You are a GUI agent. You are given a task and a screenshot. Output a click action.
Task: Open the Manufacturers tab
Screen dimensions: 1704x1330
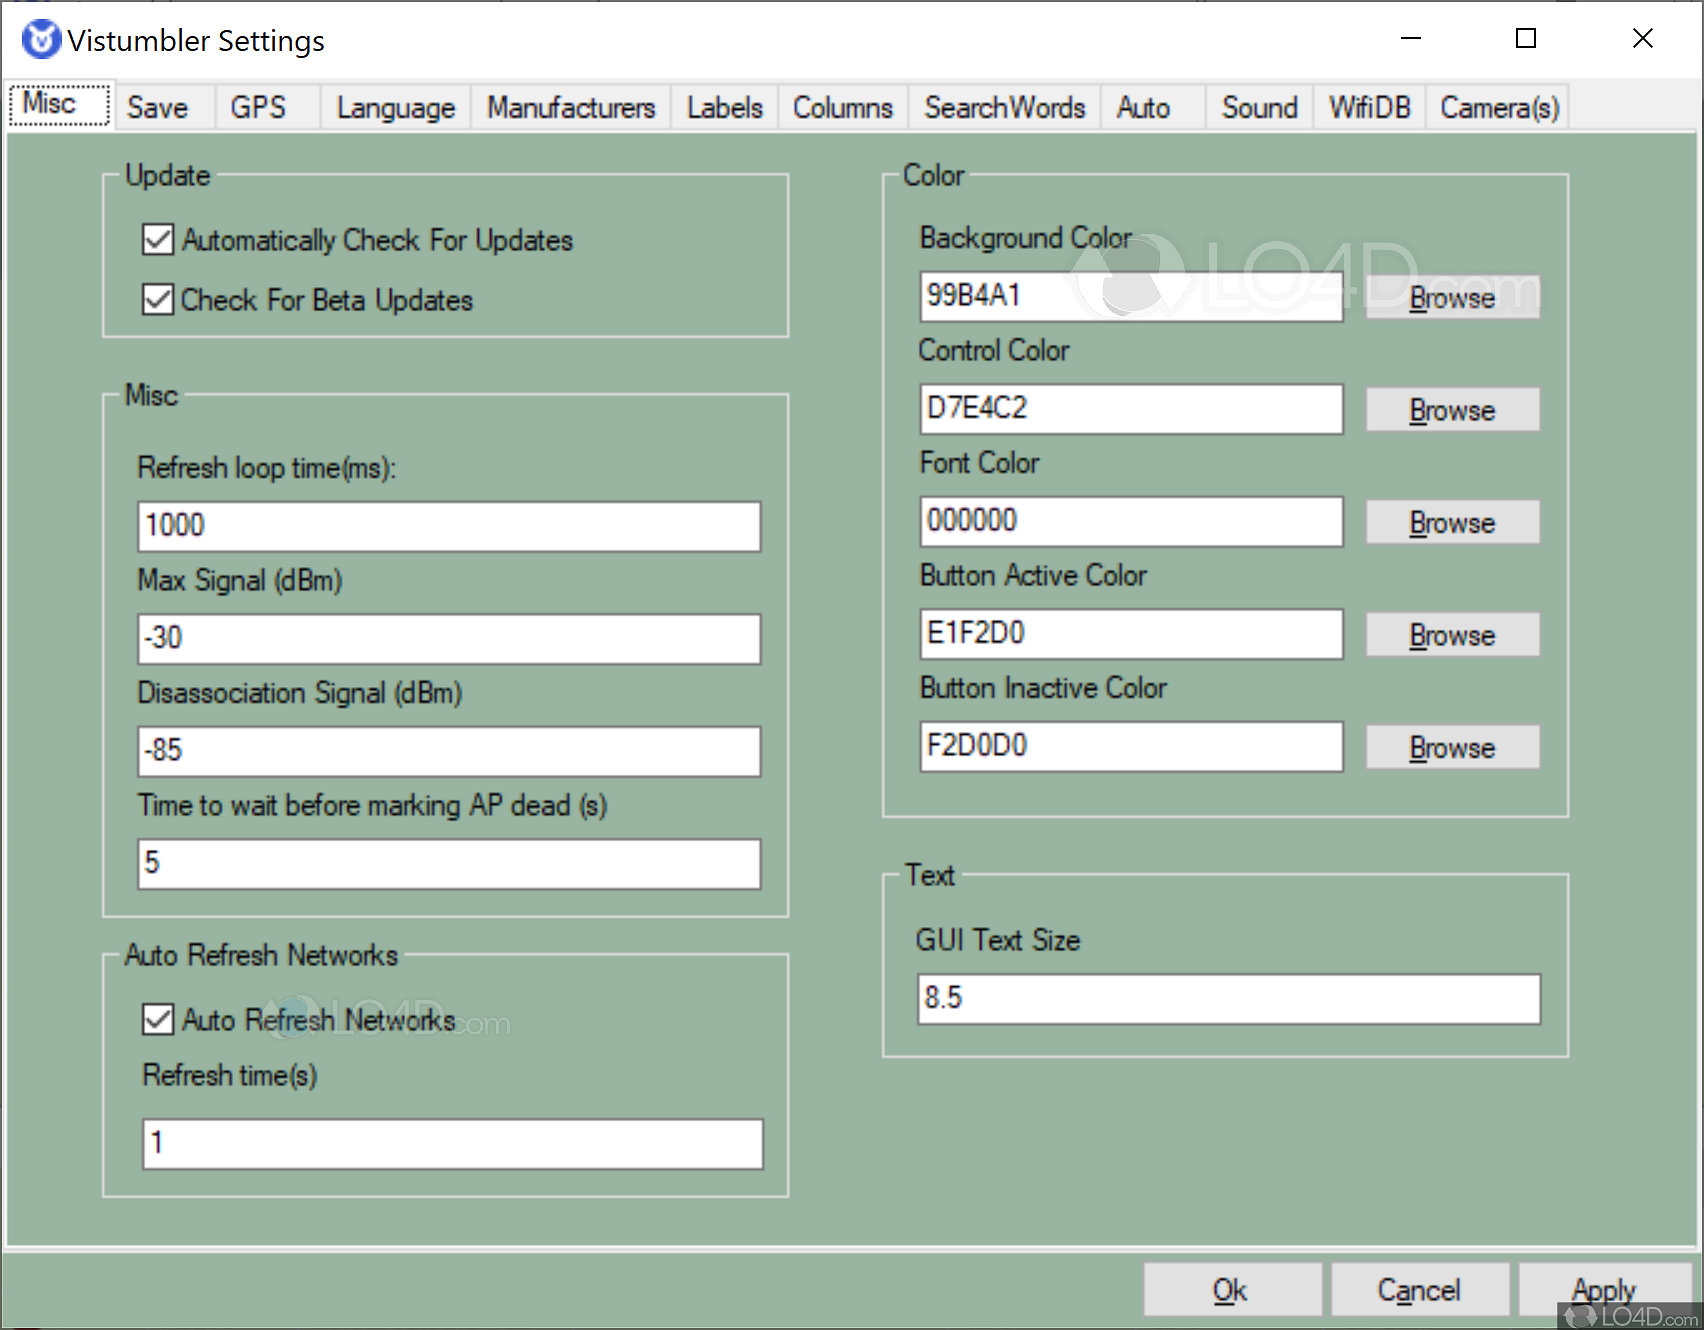point(570,107)
